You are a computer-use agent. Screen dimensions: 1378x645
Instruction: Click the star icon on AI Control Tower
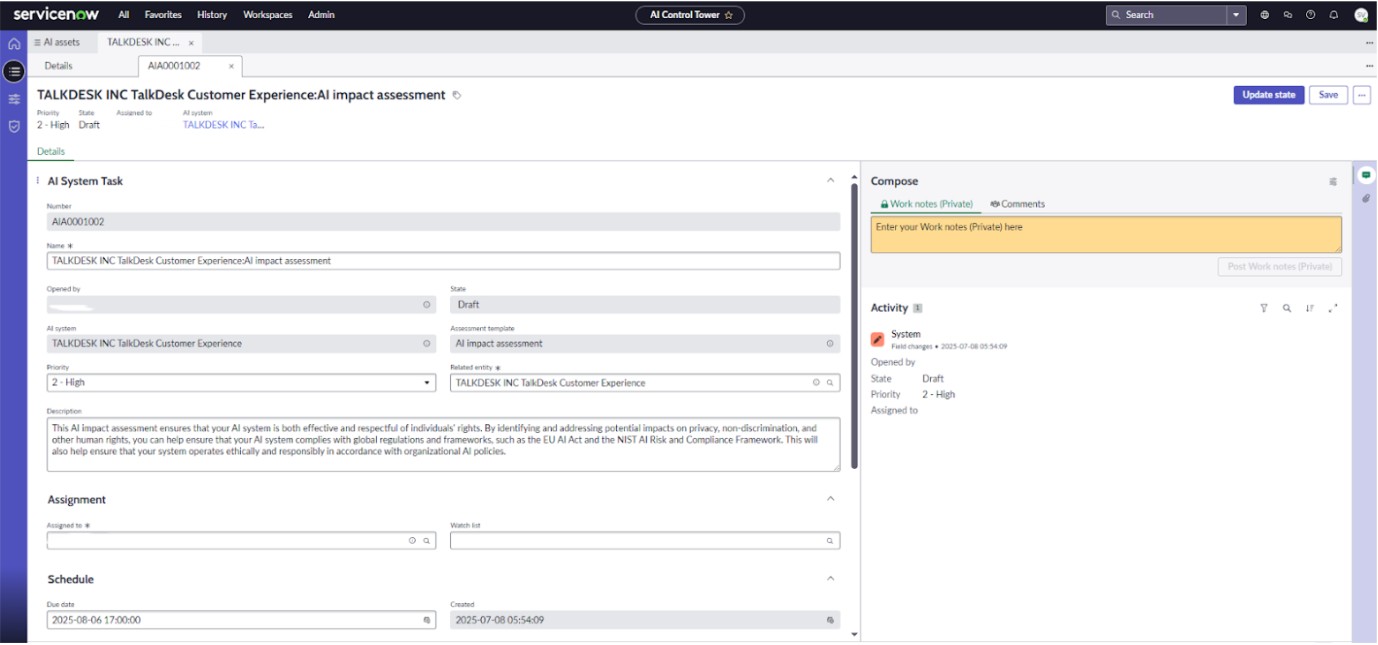[x=729, y=15]
